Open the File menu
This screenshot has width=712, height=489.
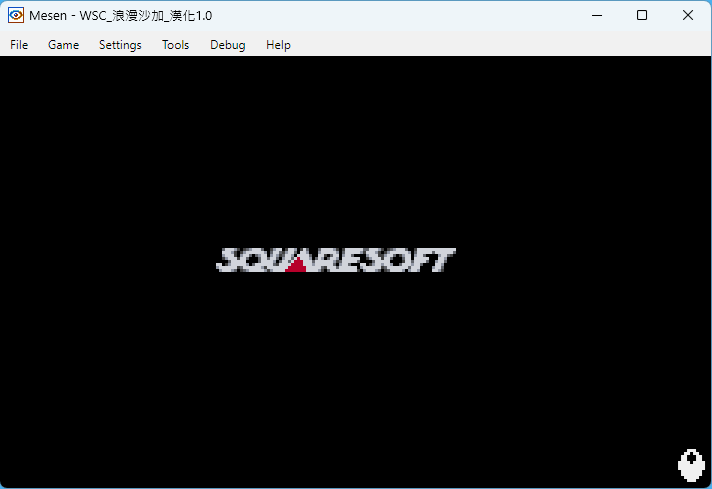[19, 45]
